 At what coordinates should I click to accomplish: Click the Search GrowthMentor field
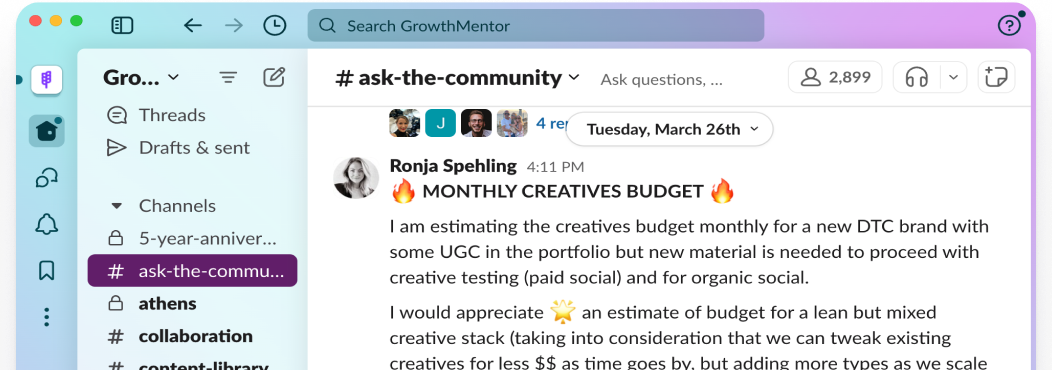pyautogui.click(x=535, y=26)
